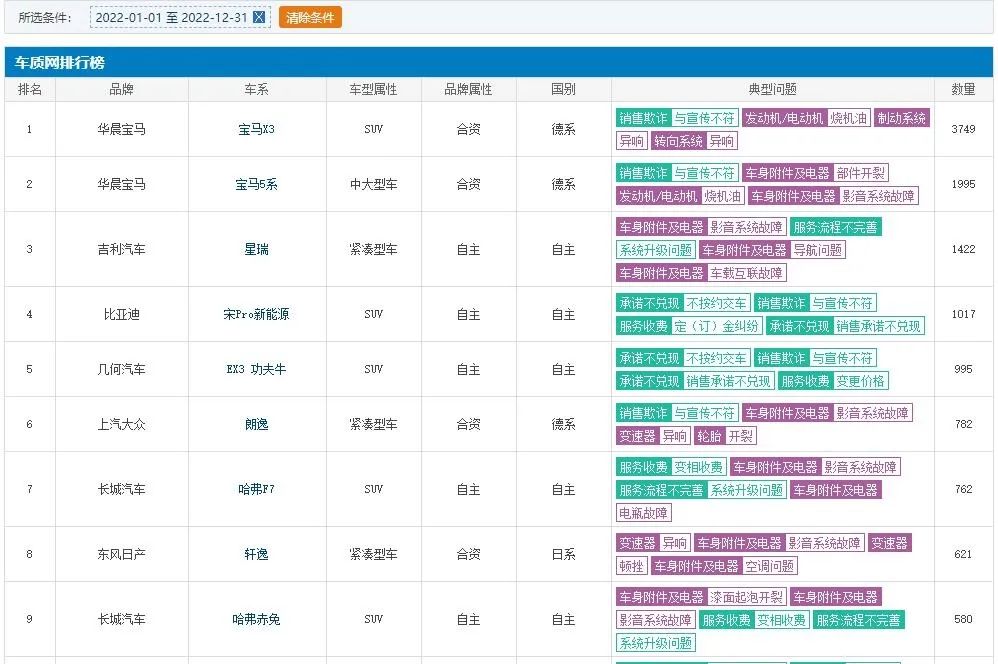
Task: Select the 轩逸 compact car link
Action: (x=256, y=553)
